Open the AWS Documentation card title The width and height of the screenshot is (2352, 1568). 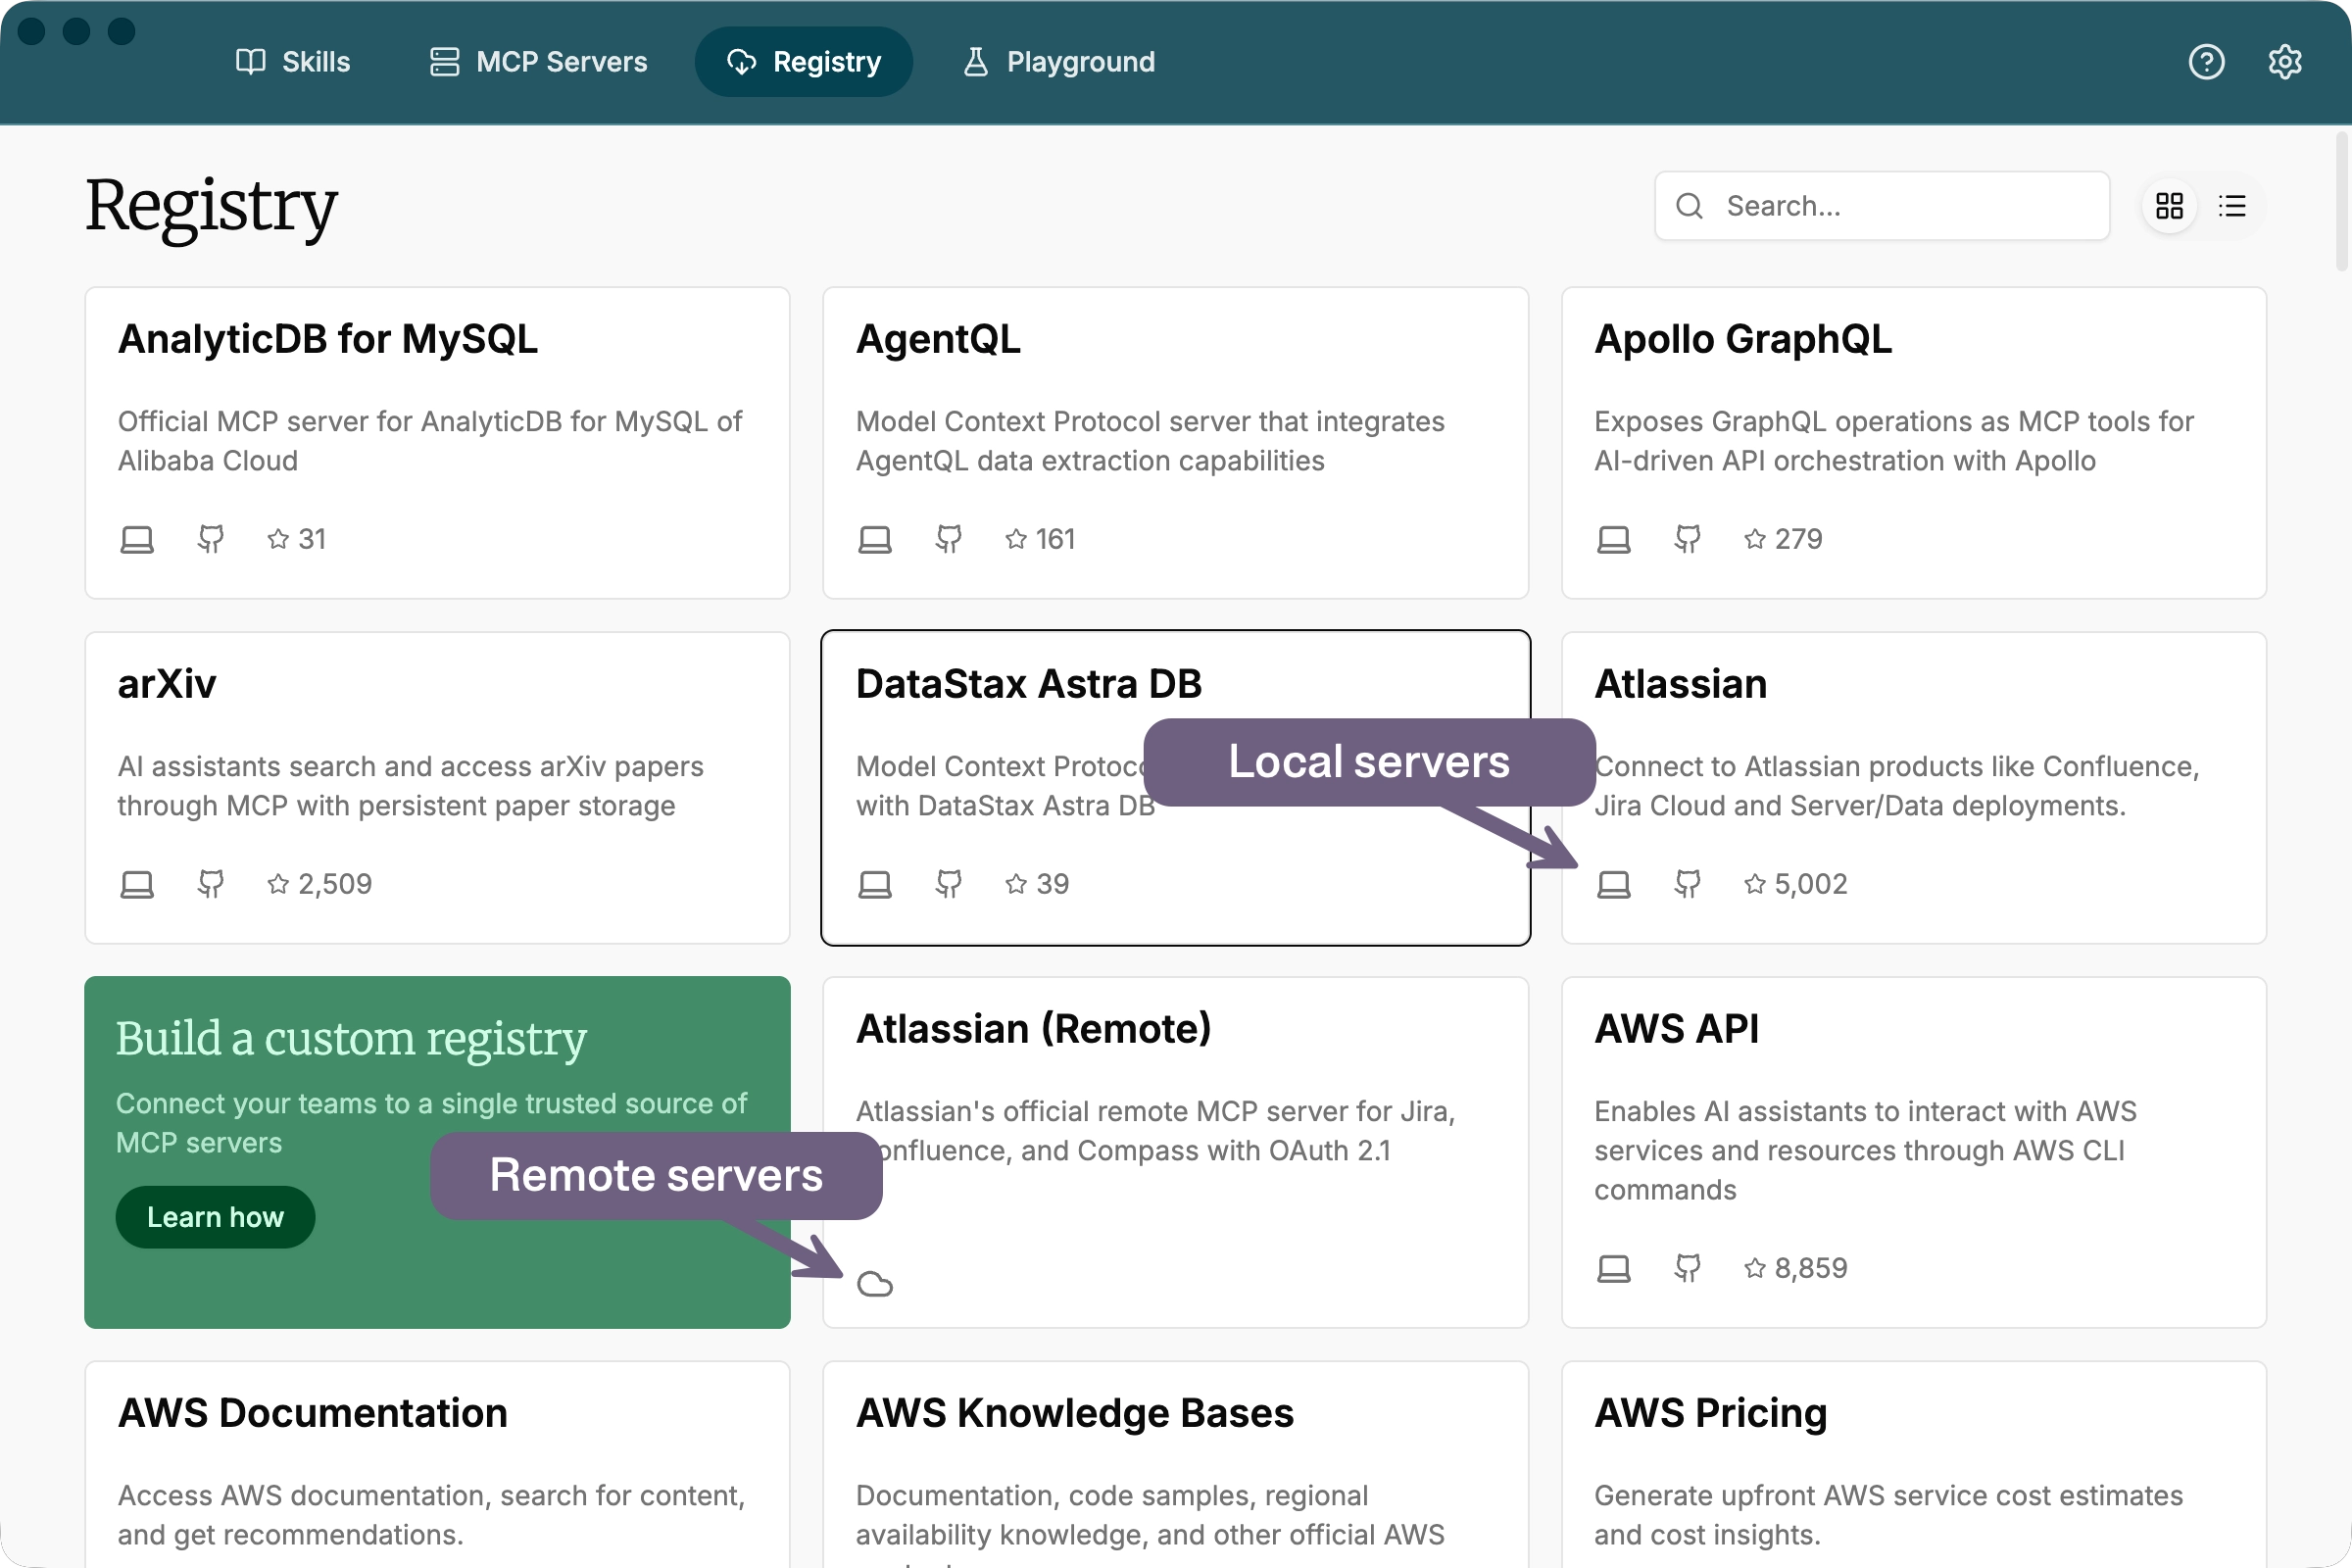click(x=313, y=1414)
